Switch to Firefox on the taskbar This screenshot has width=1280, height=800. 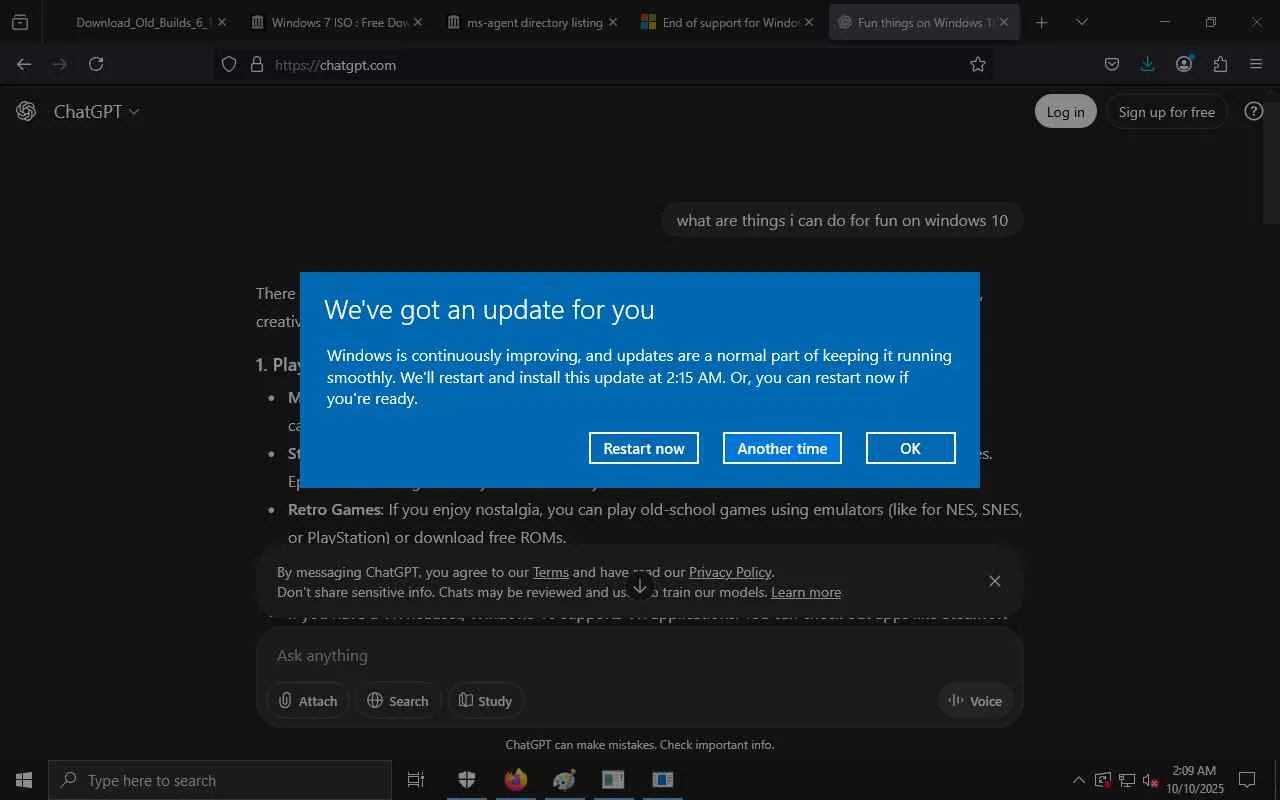[x=516, y=780]
